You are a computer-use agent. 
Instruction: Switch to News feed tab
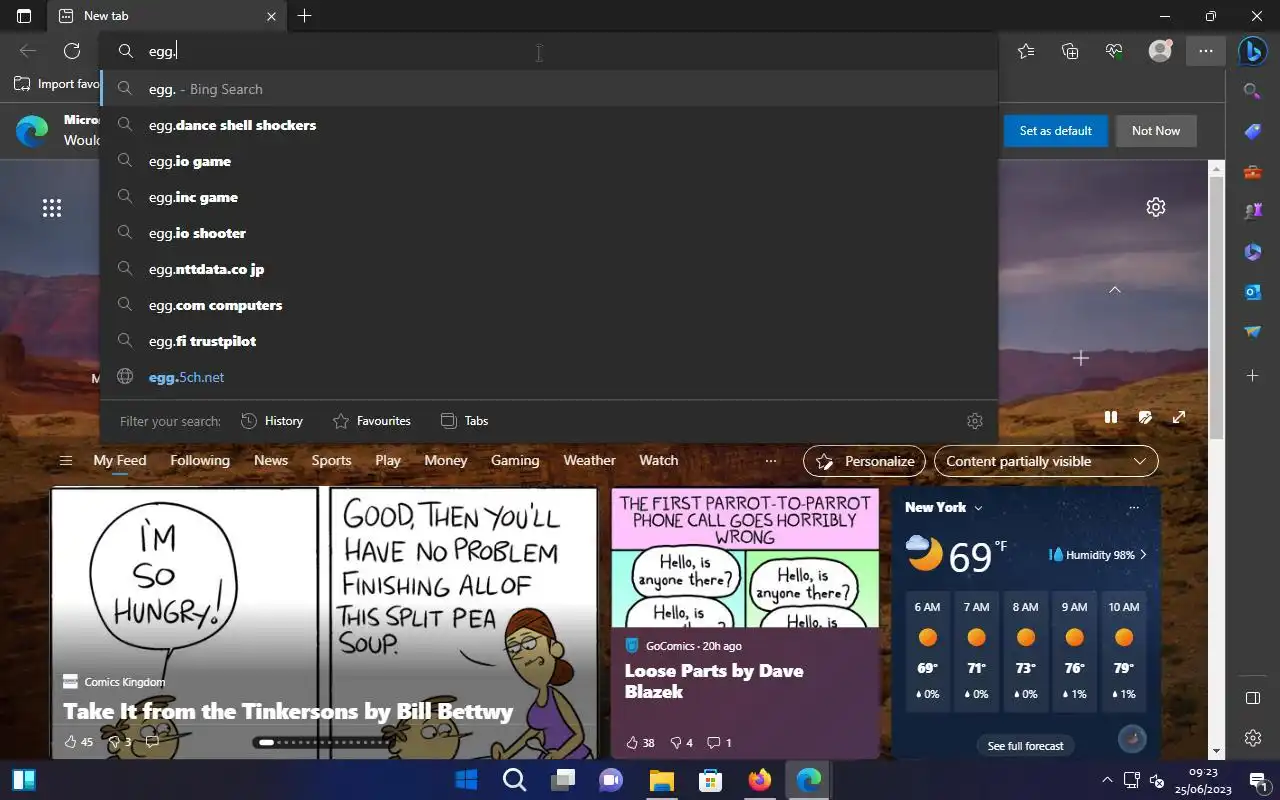coord(271,460)
